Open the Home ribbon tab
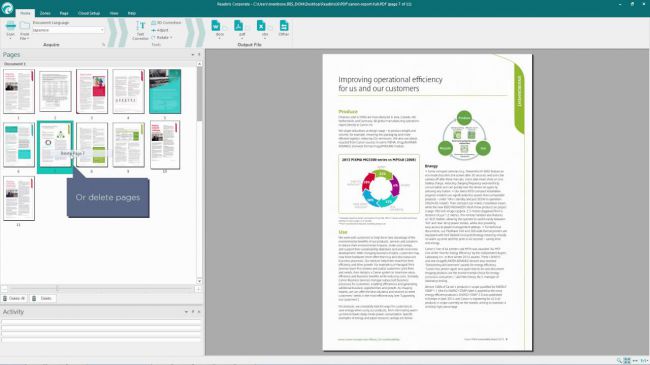650x365 pixels. pyautogui.click(x=25, y=13)
